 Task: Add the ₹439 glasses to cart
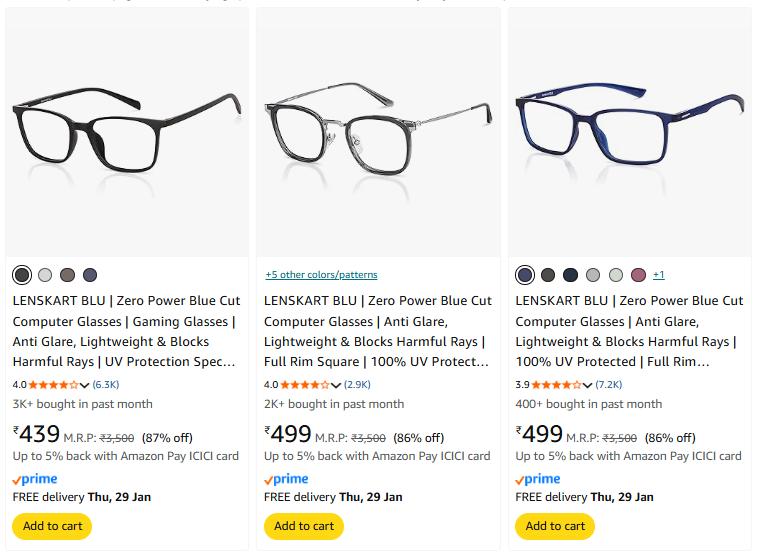[52, 526]
